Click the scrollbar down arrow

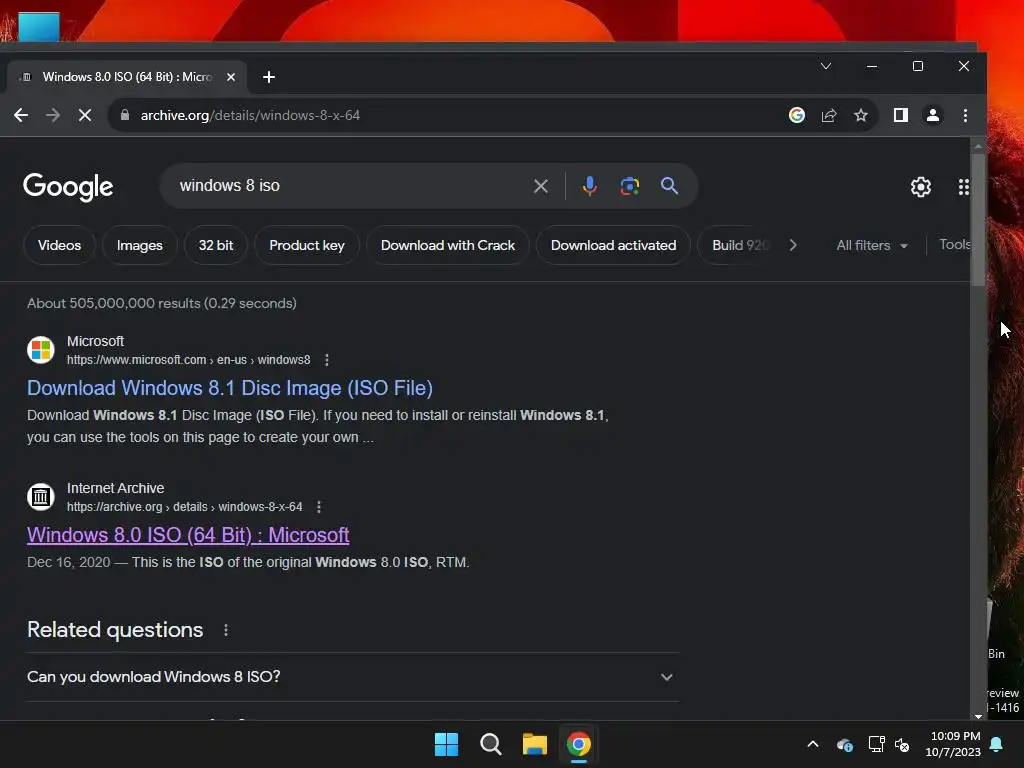click(x=978, y=716)
